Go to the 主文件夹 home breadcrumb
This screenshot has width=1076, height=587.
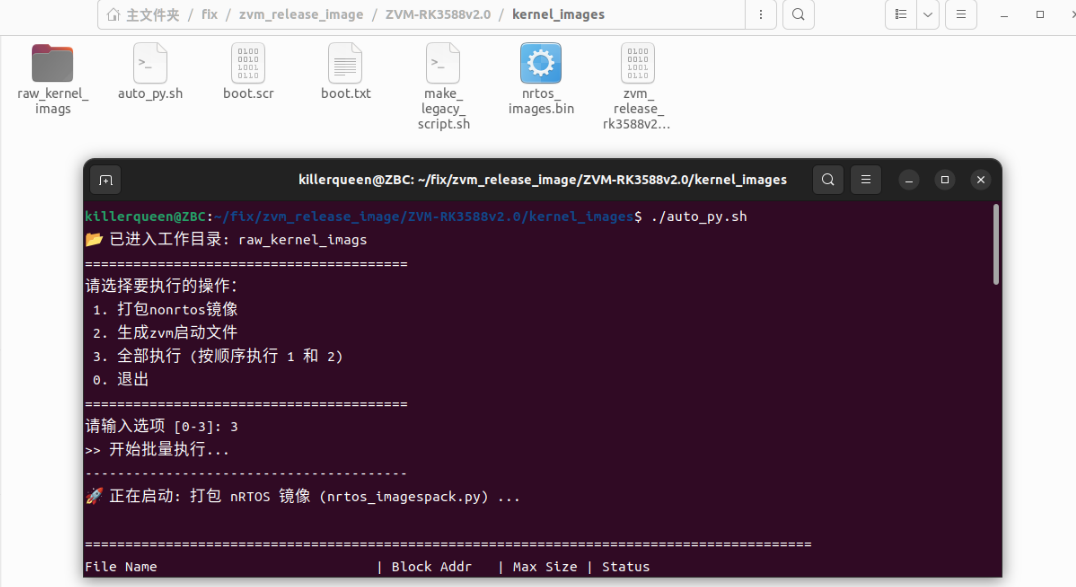point(144,15)
